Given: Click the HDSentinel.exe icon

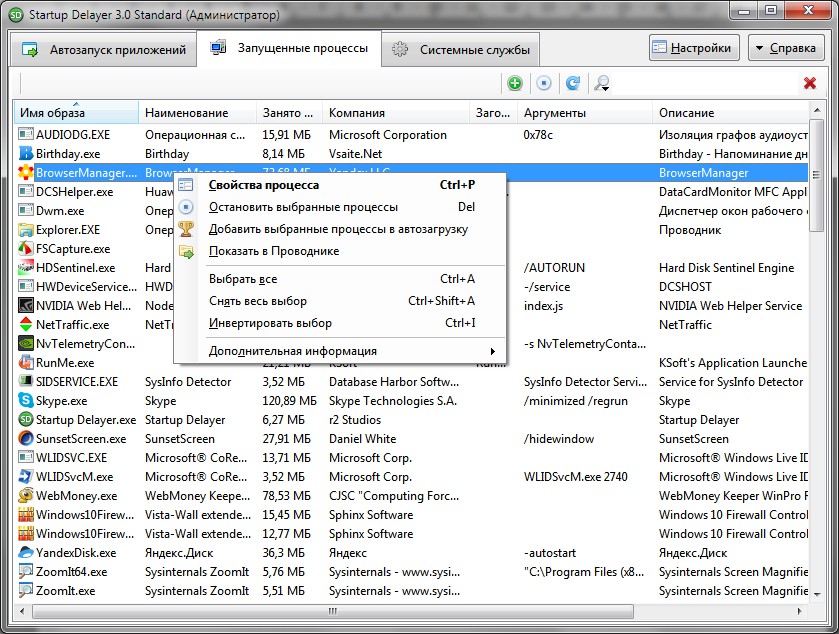Looking at the screenshot, I should pos(26,268).
